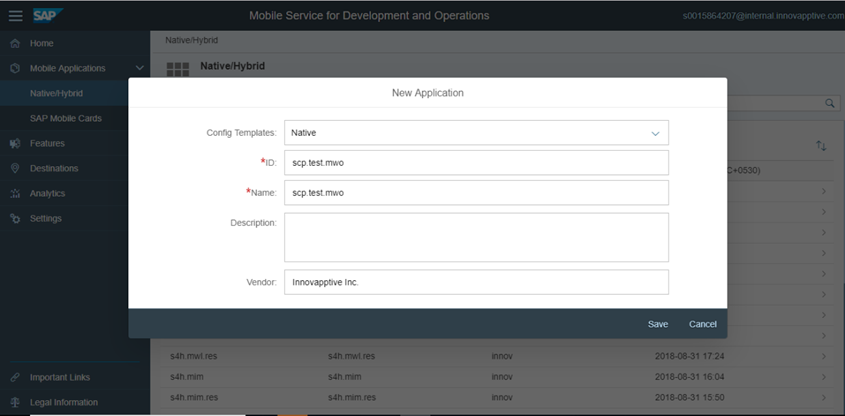Click the hamburger menu icon
The height and width of the screenshot is (416, 845).
tap(15, 16)
